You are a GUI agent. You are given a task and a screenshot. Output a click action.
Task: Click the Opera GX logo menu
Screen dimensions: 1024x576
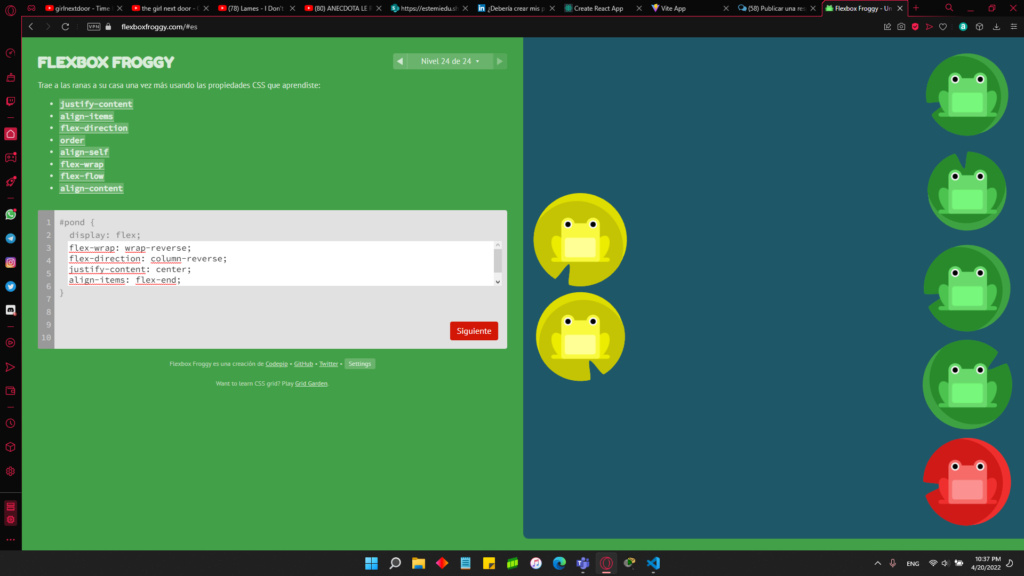click(10, 8)
